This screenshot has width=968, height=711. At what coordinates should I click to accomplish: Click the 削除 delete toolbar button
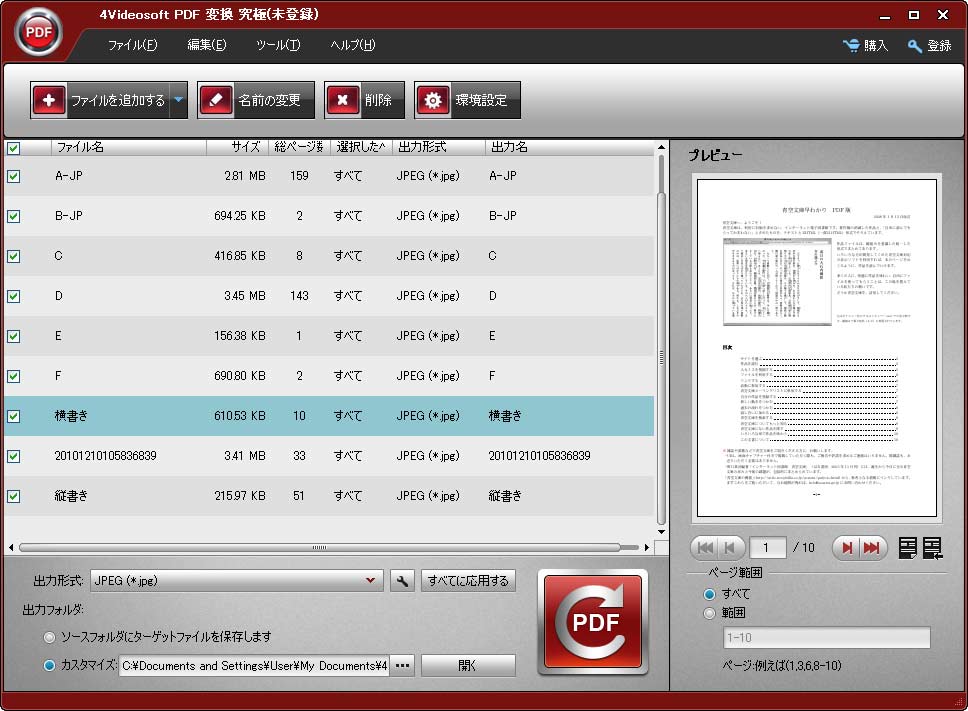coord(364,100)
